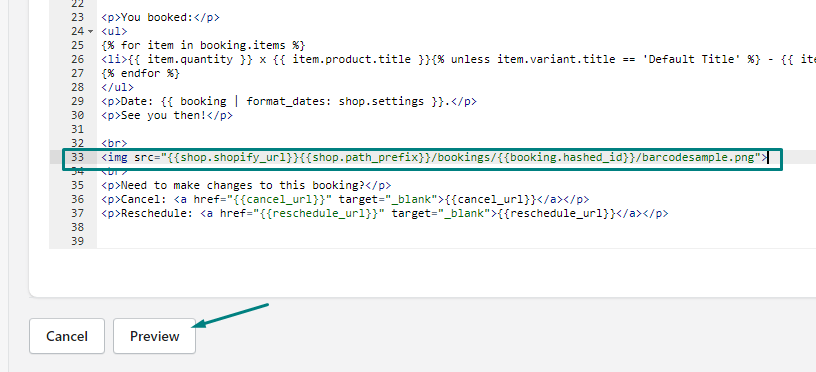This screenshot has width=816, height=372.
Task: Click the Cancel button
Action: (67, 336)
